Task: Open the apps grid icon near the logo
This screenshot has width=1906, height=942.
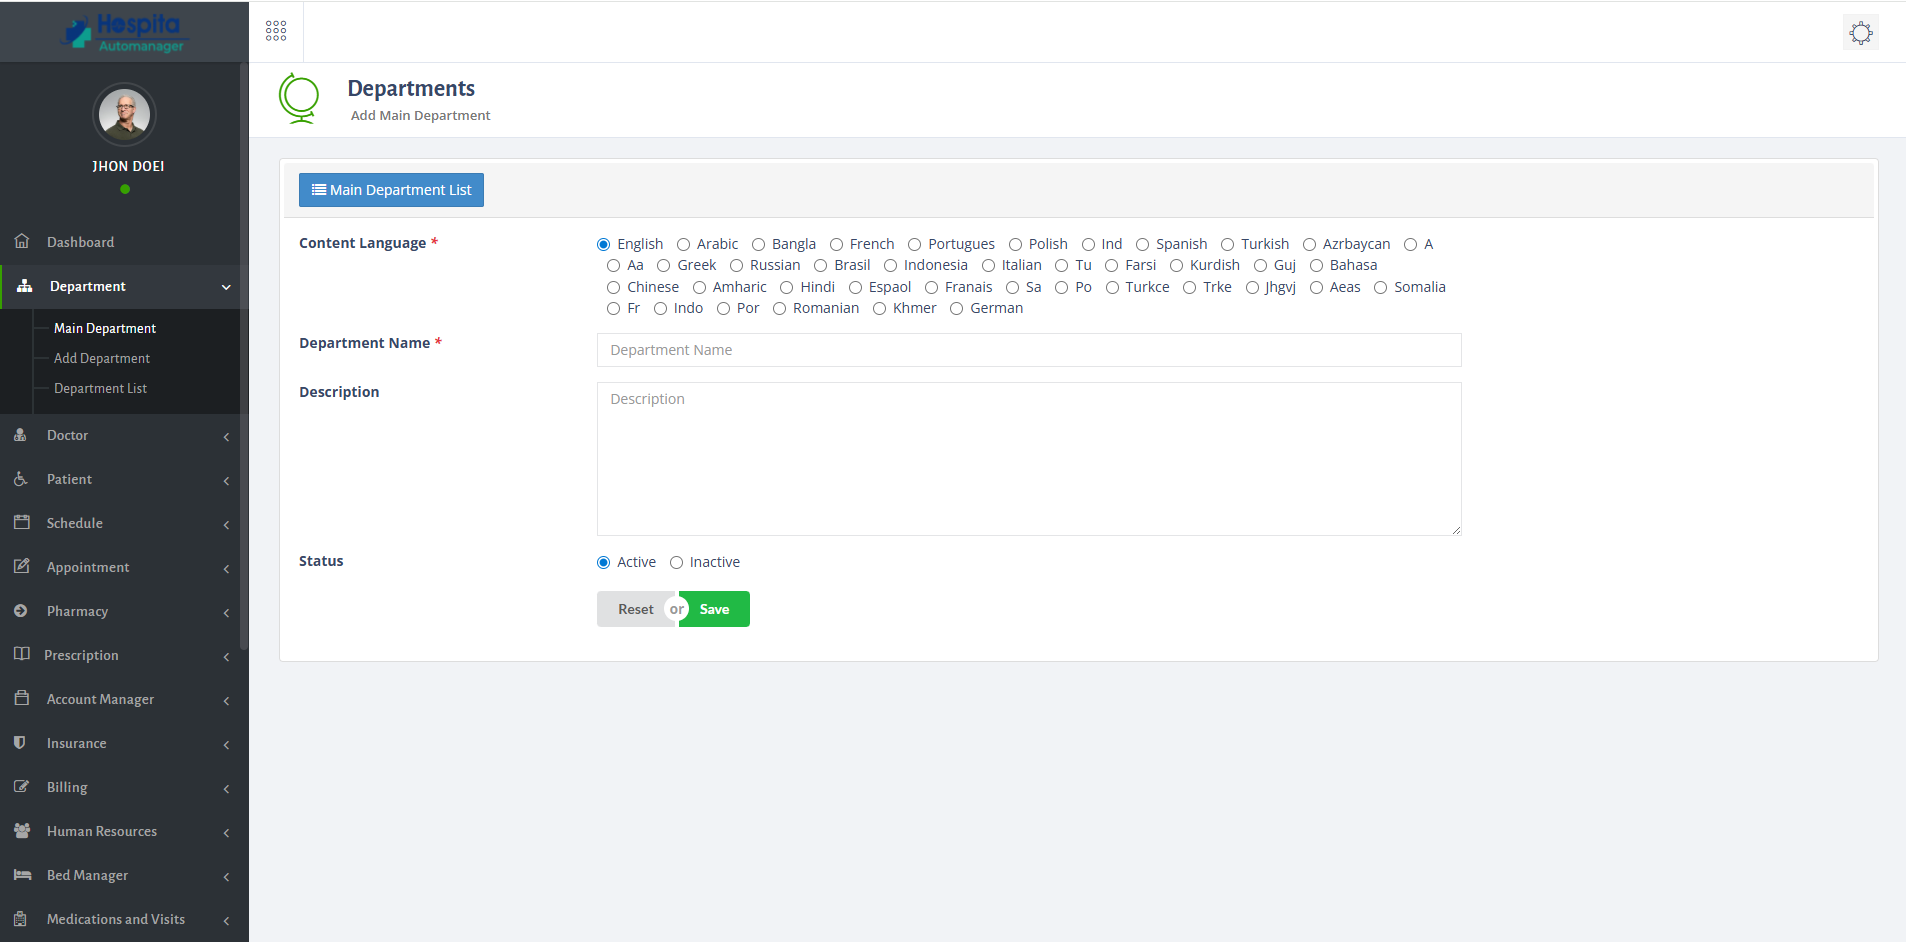Action: click(277, 30)
